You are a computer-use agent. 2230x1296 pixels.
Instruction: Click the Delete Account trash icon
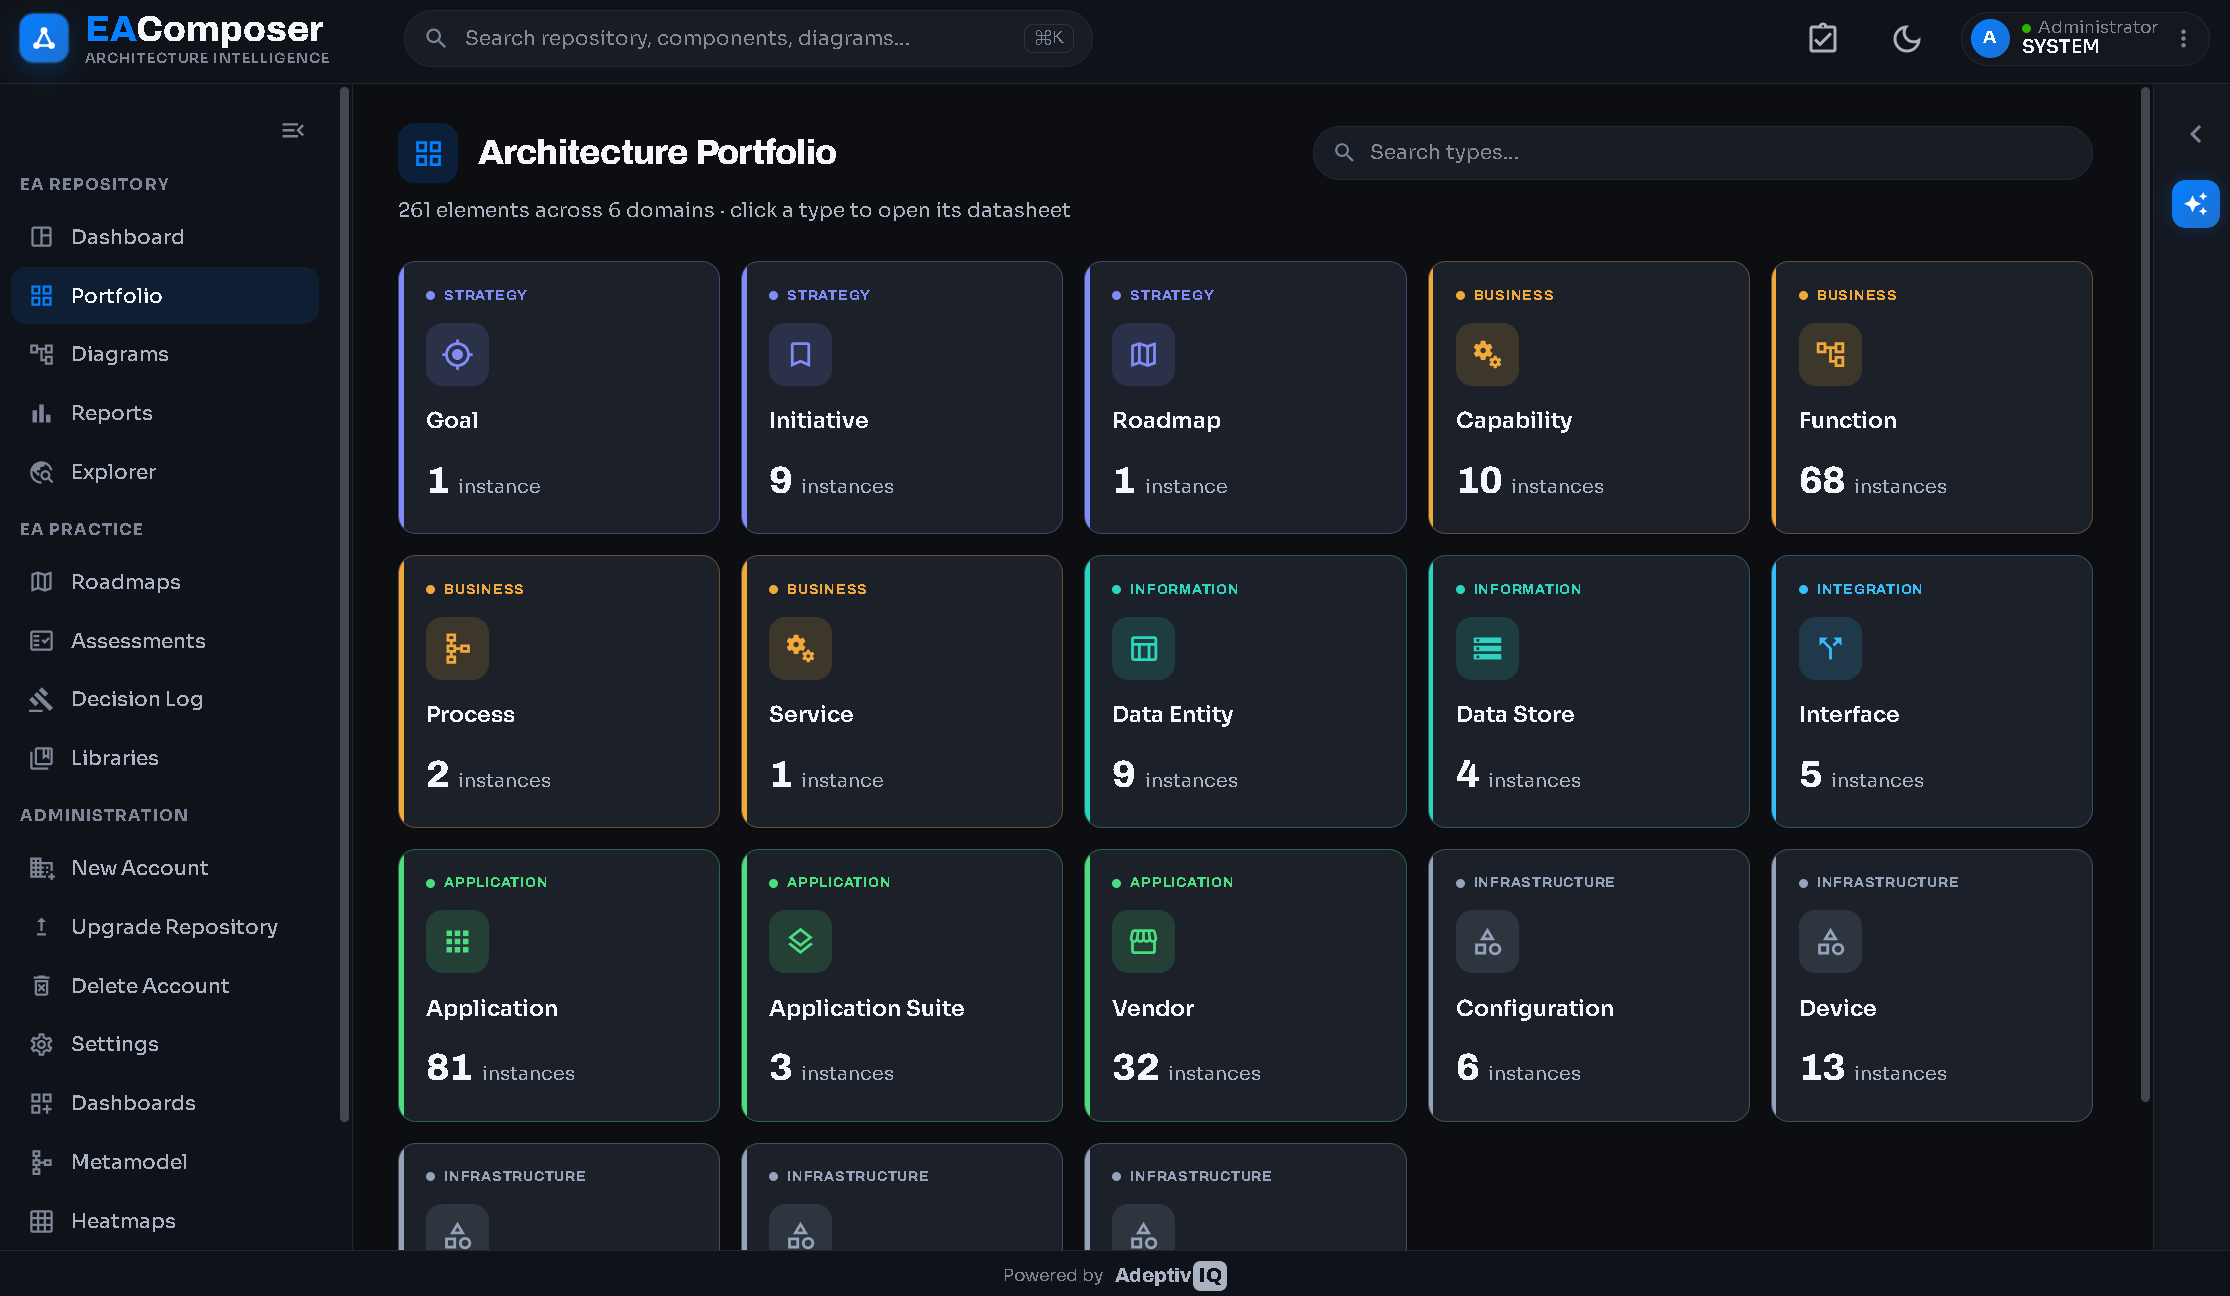[x=41, y=986]
